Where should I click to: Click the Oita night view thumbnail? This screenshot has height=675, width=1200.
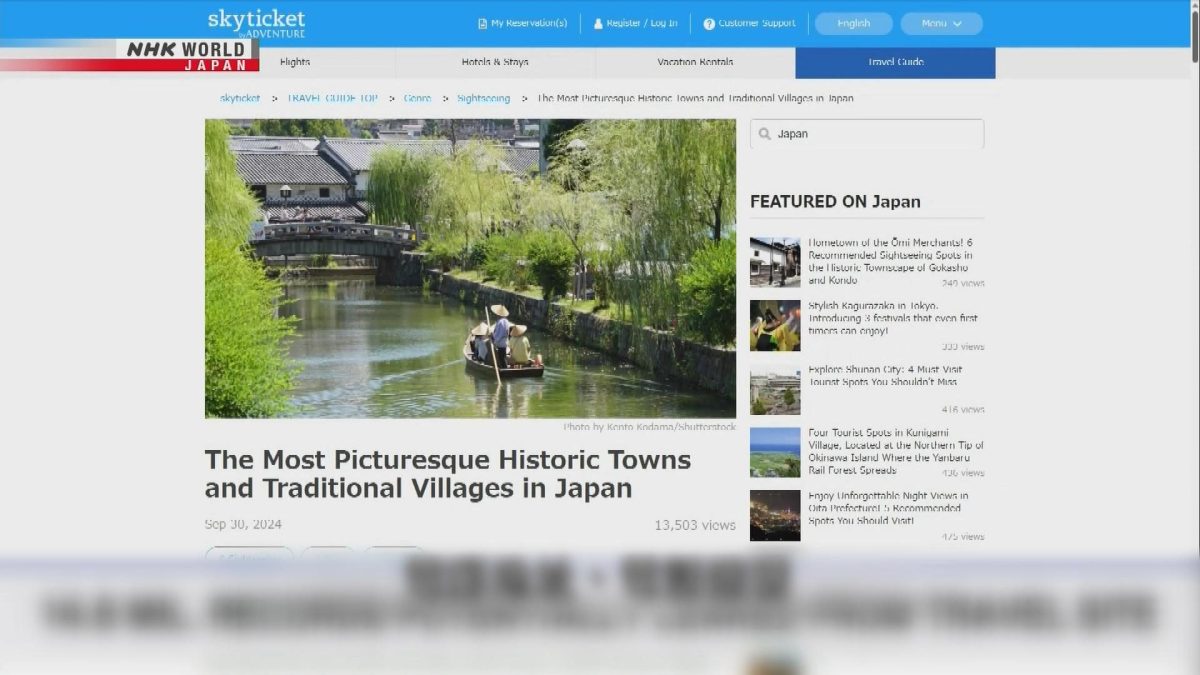775,515
